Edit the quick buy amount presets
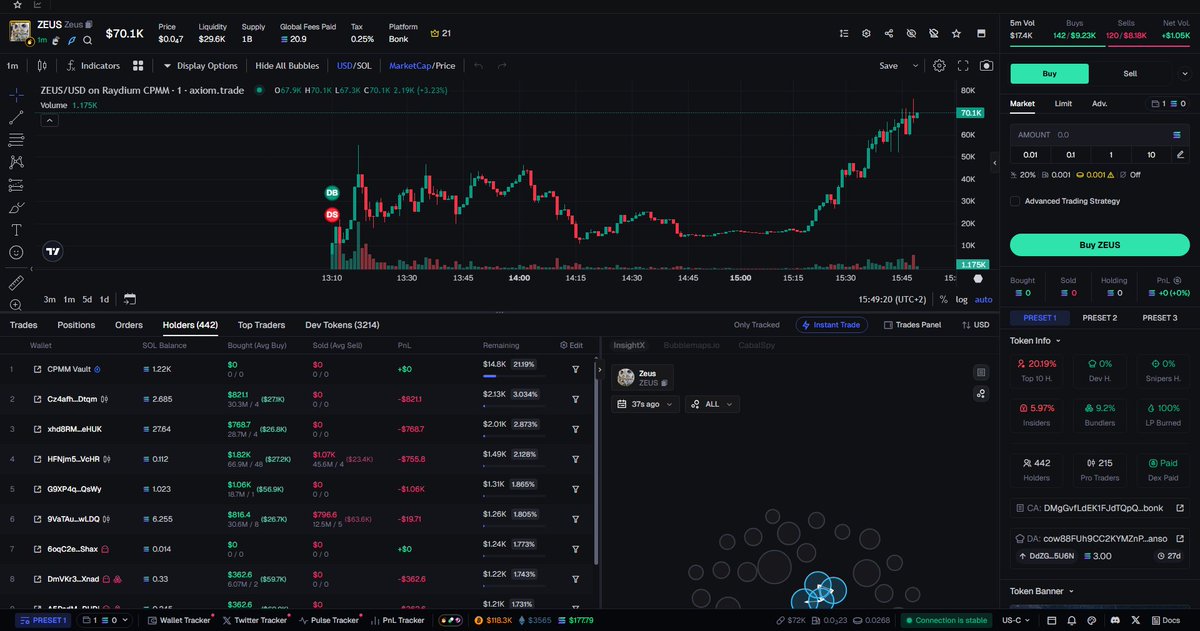The width and height of the screenshot is (1200, 631). 1181,155
